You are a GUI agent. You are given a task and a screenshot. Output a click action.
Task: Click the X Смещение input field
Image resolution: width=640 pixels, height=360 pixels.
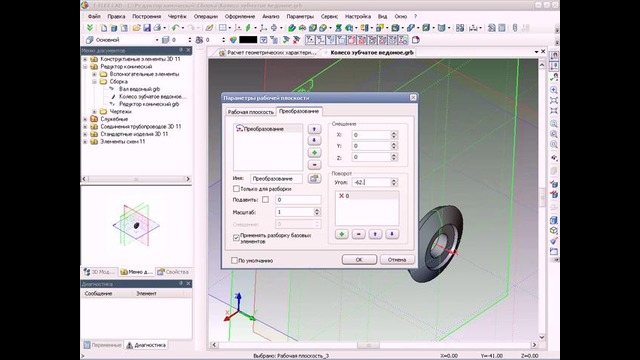pos(371,135)
